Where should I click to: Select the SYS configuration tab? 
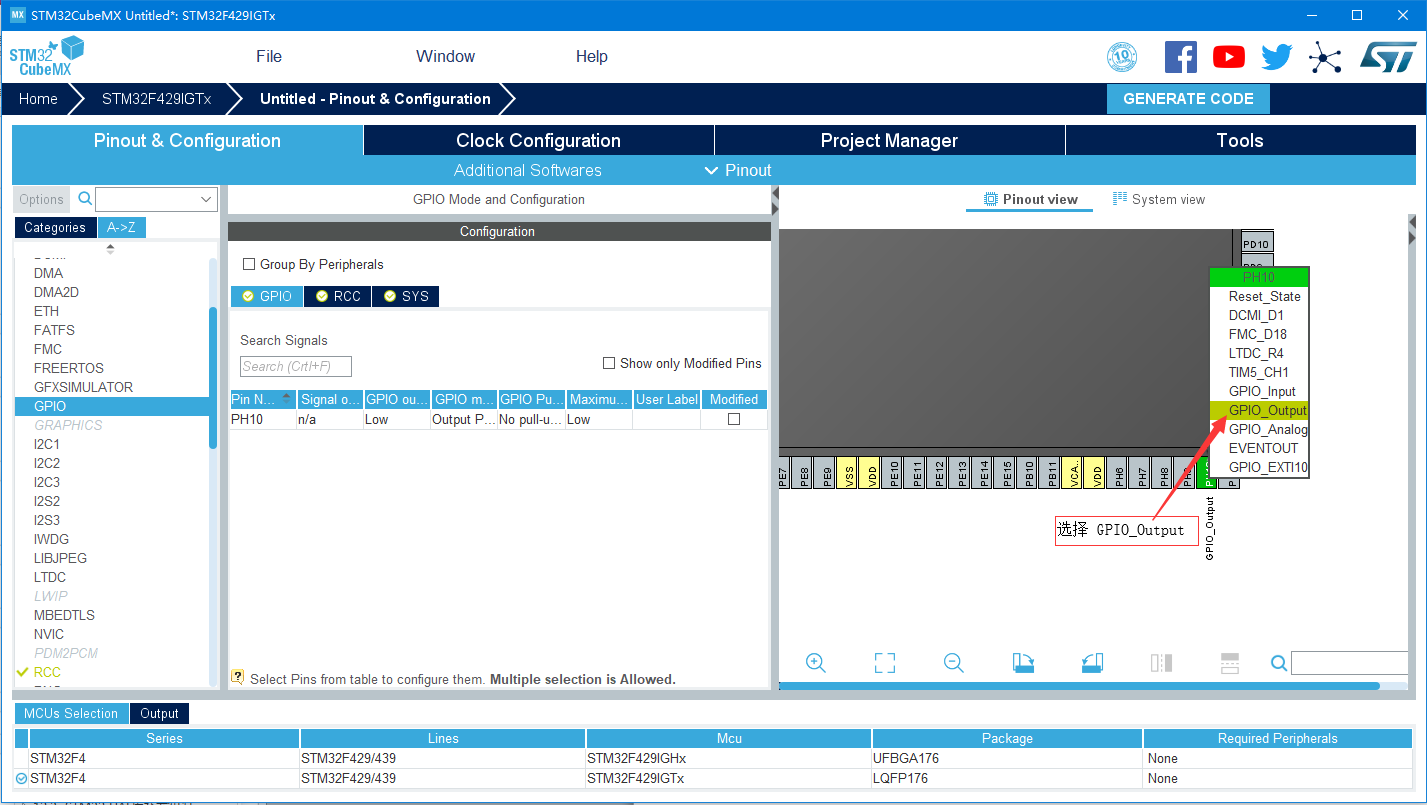pos(405,296)
